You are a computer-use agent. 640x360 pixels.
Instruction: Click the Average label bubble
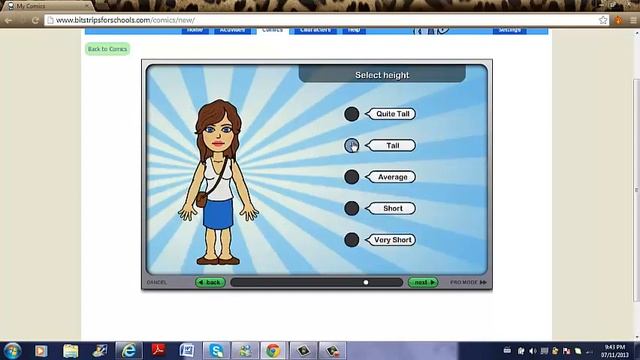391,177
